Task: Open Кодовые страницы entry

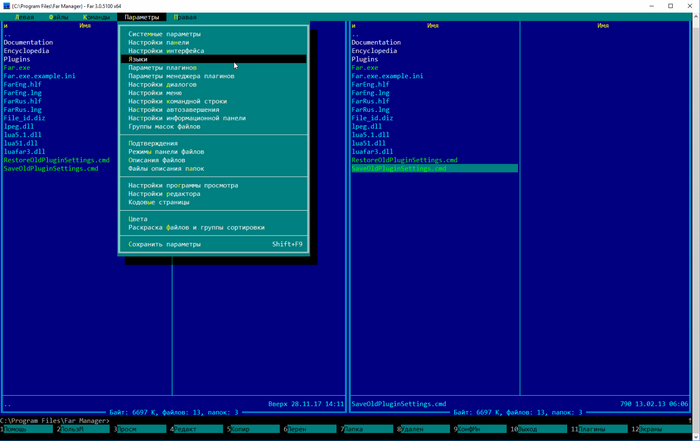Action: tap(158, 202)
